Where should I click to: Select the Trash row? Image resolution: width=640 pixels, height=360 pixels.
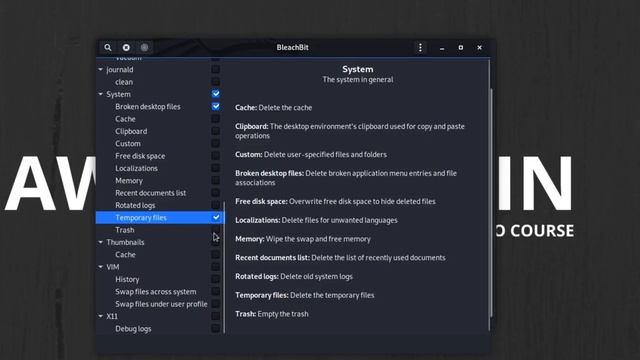[160, 230]
